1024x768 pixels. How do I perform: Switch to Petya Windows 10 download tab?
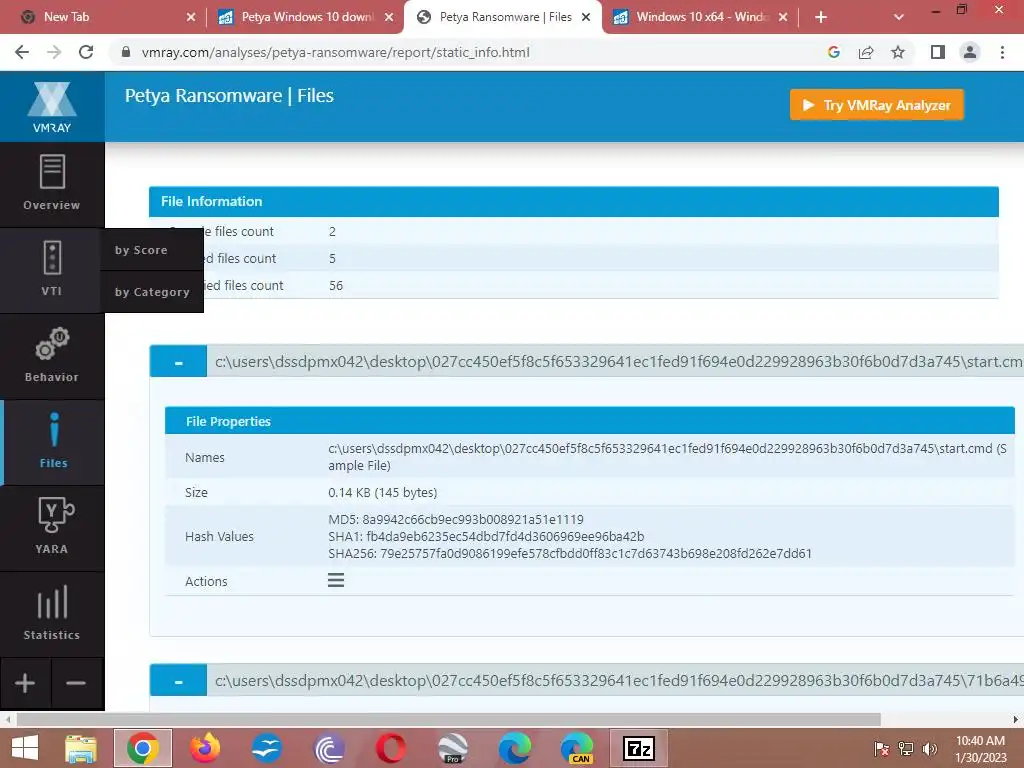coord(306,17)
